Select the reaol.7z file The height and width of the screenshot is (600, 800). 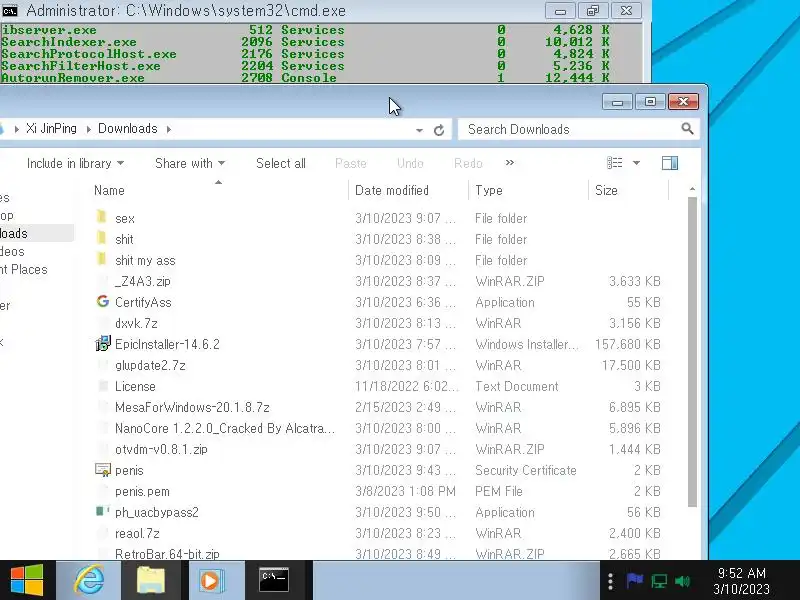pyautogui.click(x=137, y=533)
